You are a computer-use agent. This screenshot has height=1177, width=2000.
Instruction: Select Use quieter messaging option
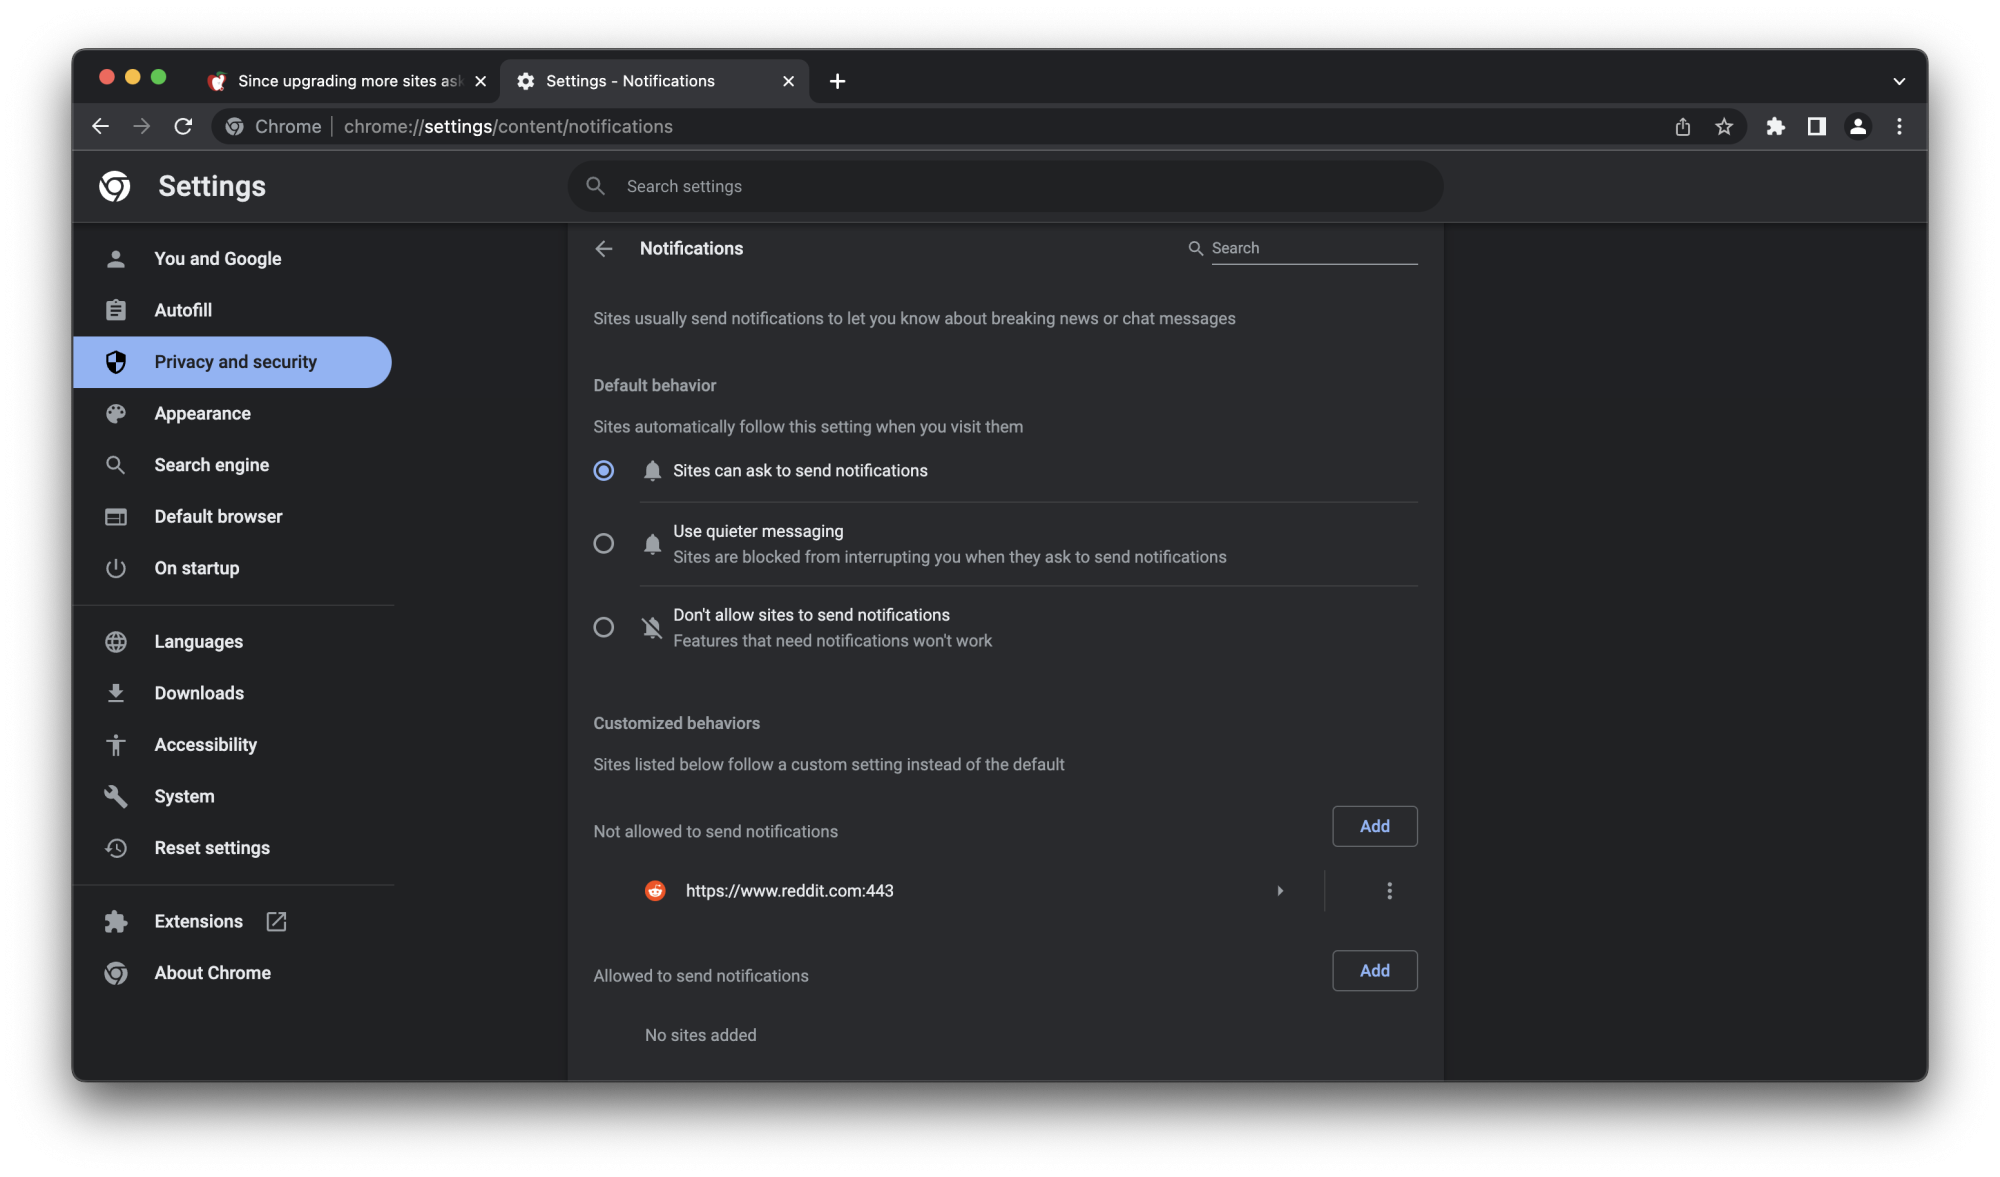[604, 544]
